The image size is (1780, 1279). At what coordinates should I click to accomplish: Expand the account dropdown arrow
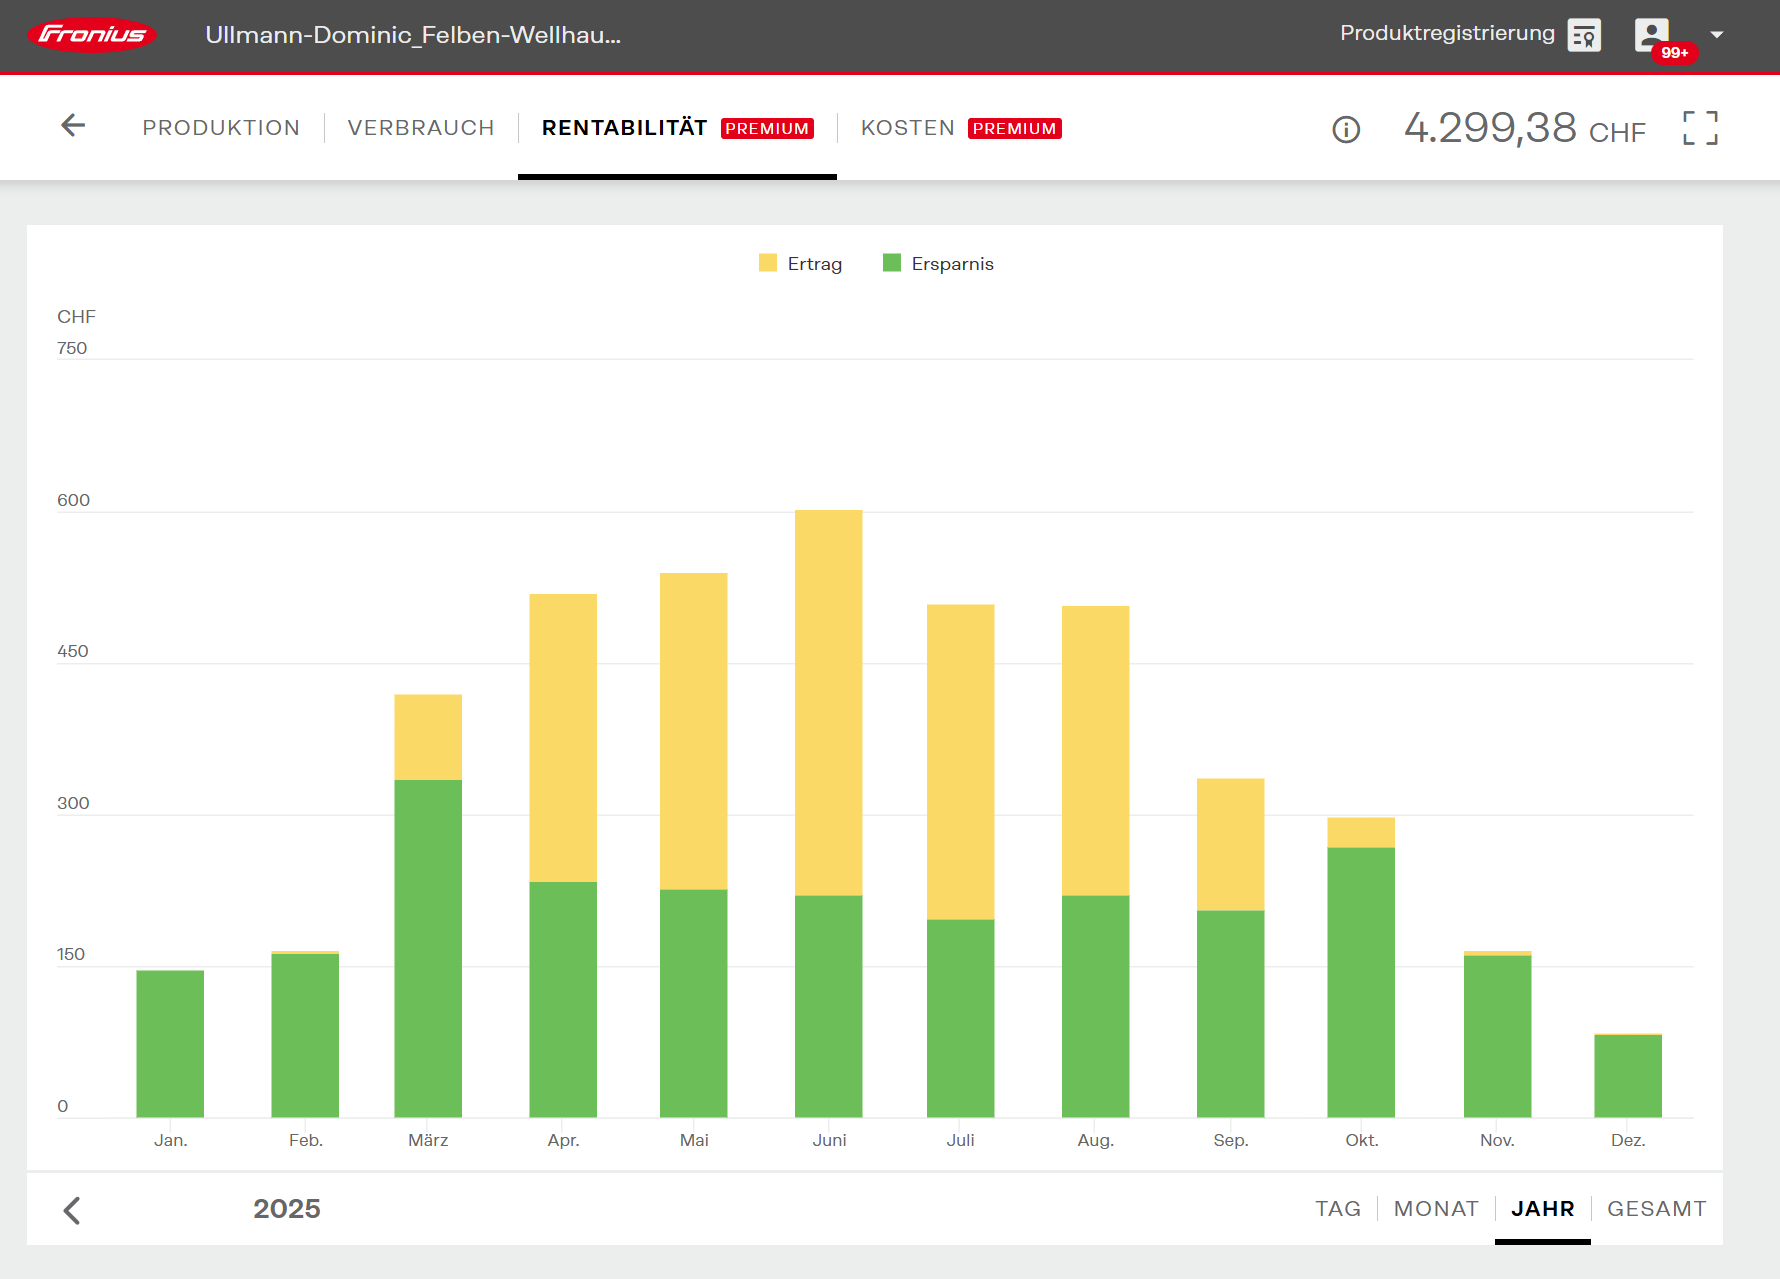[1717, 35]
